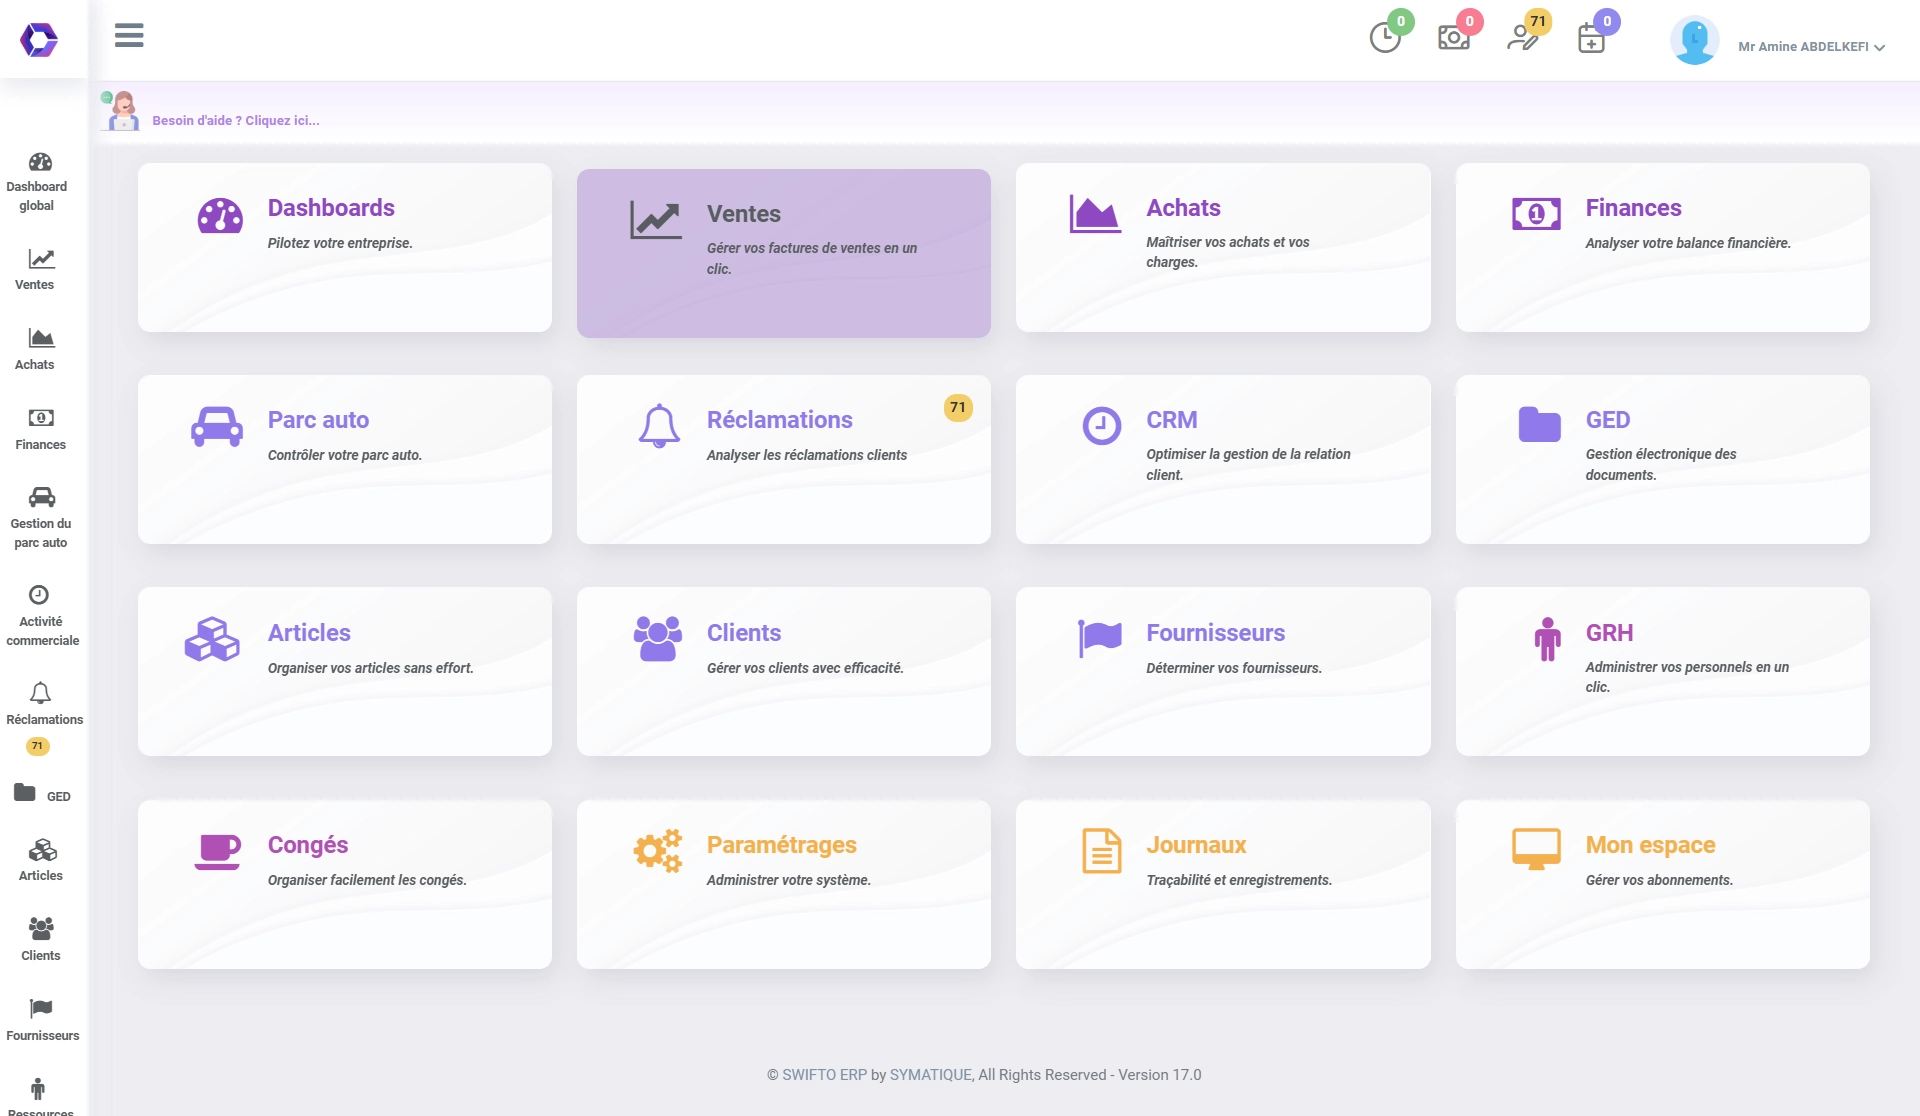Click 'Gérer vos abonnements.' text
Screen dimensions: 1920x1116
coord(1658,880)
